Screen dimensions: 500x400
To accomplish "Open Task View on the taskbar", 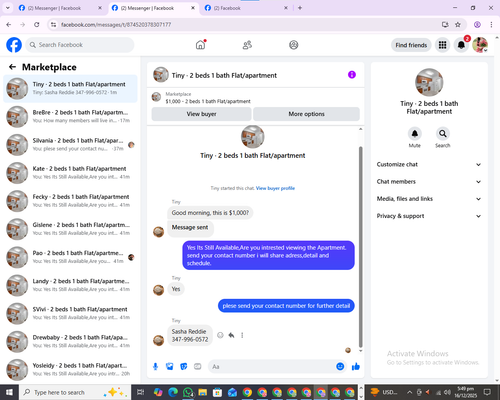I will [x=141, y=392].
